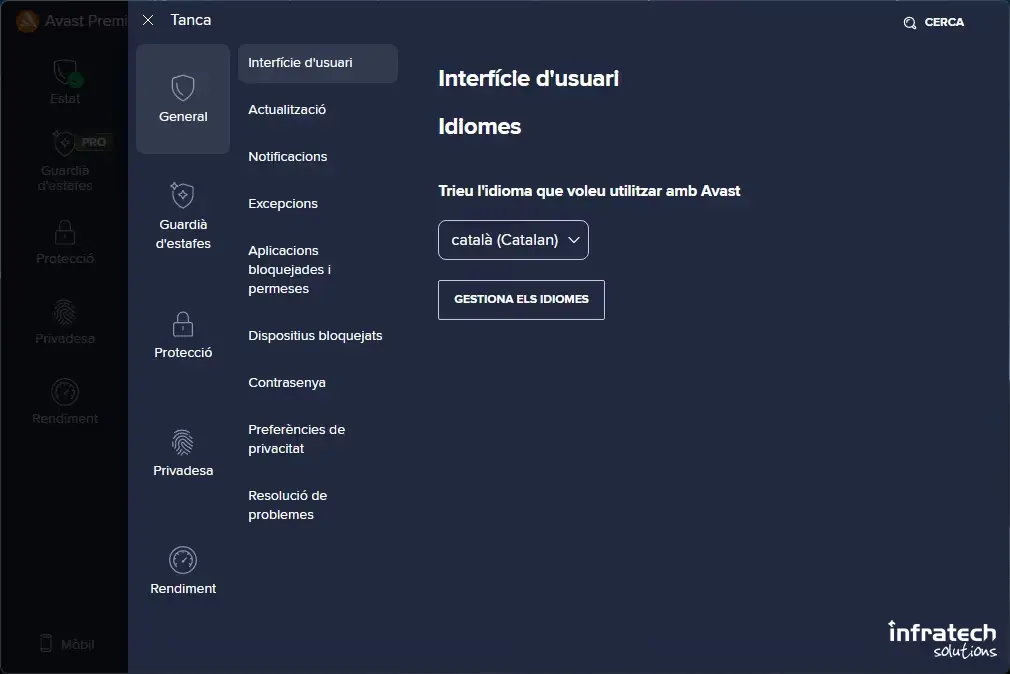Click the Protecció icon in the far-left sidebar
The image size is (1010, 674).
pyautogui.click(x=64, y=232)
